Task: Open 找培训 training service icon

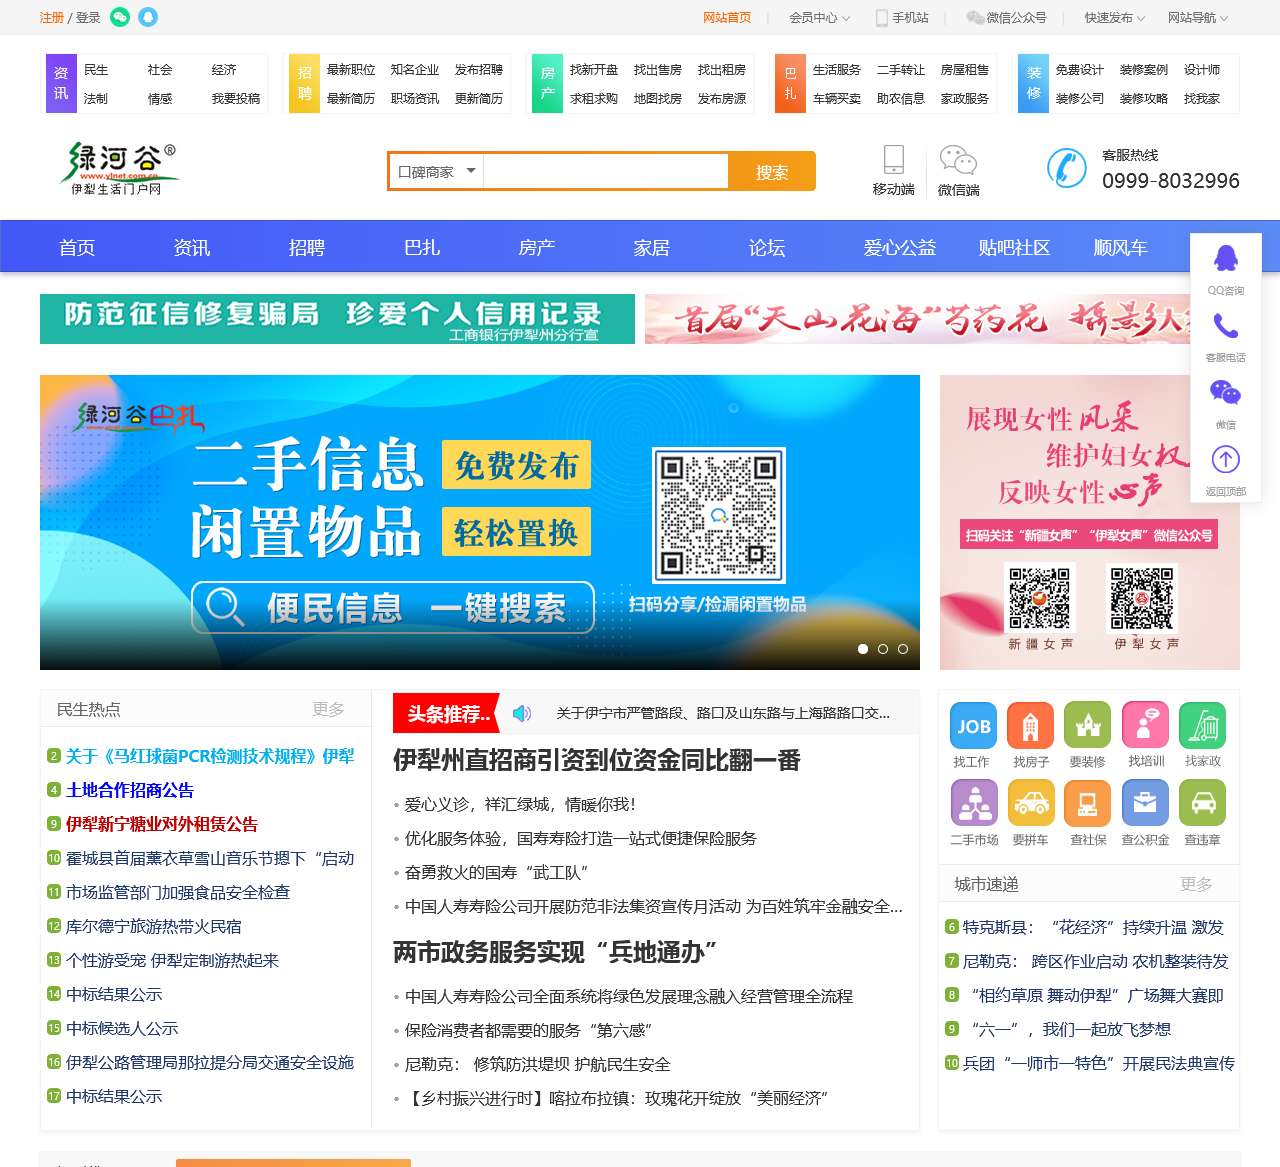Action: pyautogui.click(x=1145, y=724)
